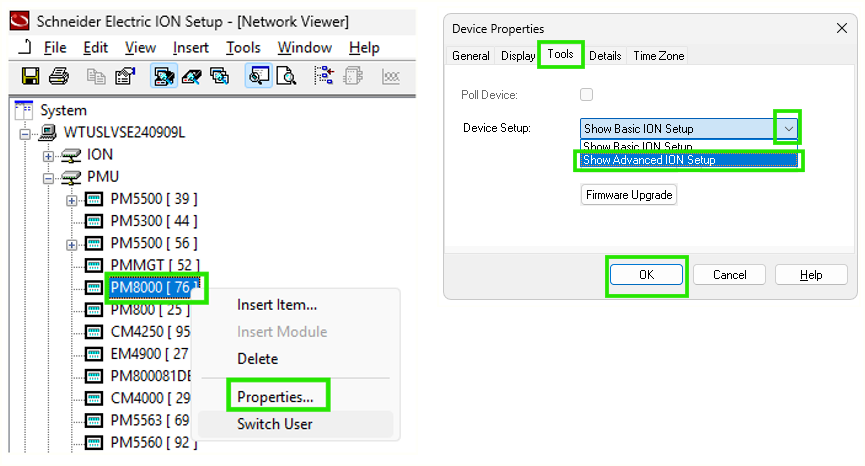Select the PM800081DE device row
This screenshot has height=466, width=865.
[150, 376]
